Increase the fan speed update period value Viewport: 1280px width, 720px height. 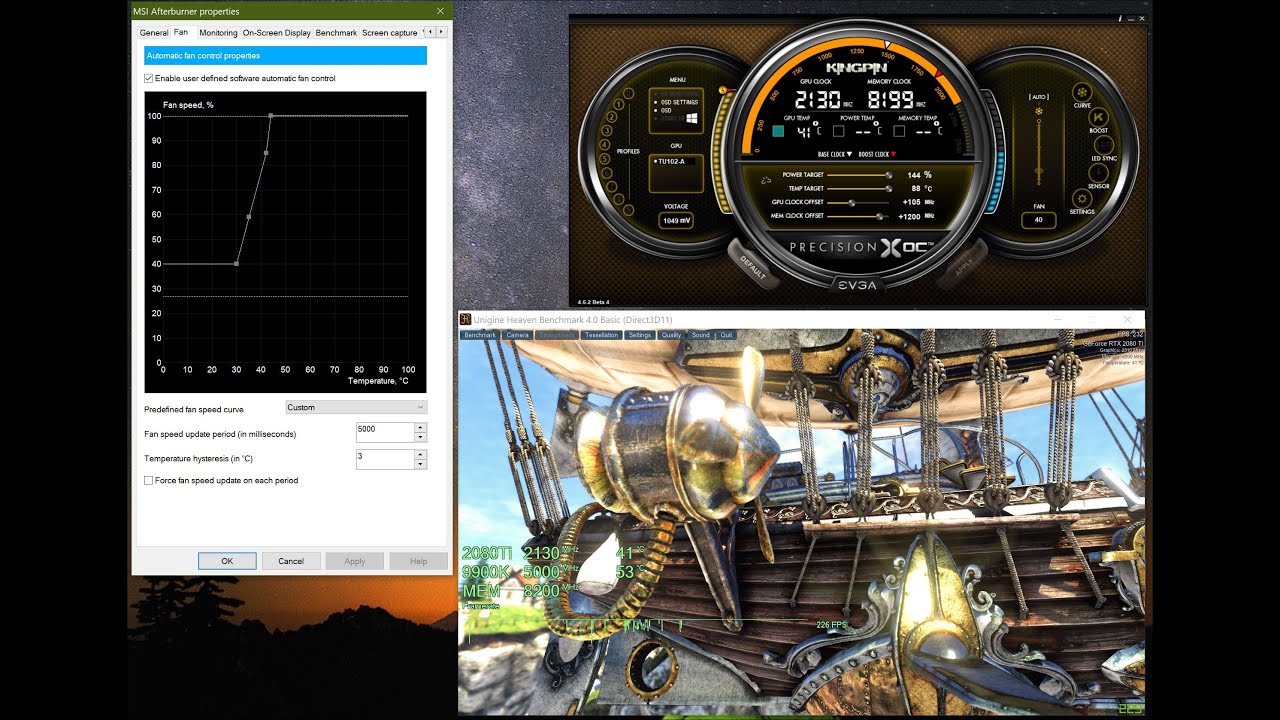pyautogui.click(x=420, y=427)
